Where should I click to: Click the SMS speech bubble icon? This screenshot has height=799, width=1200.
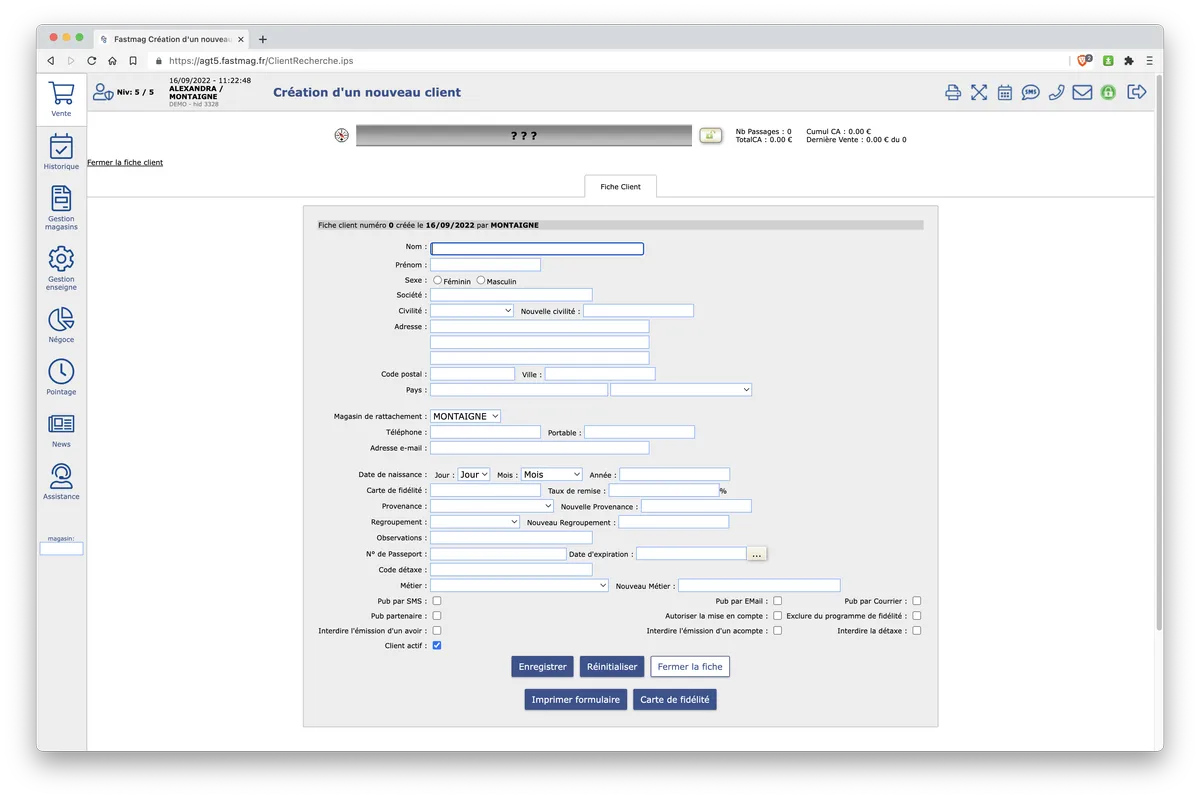(1031, 93)
